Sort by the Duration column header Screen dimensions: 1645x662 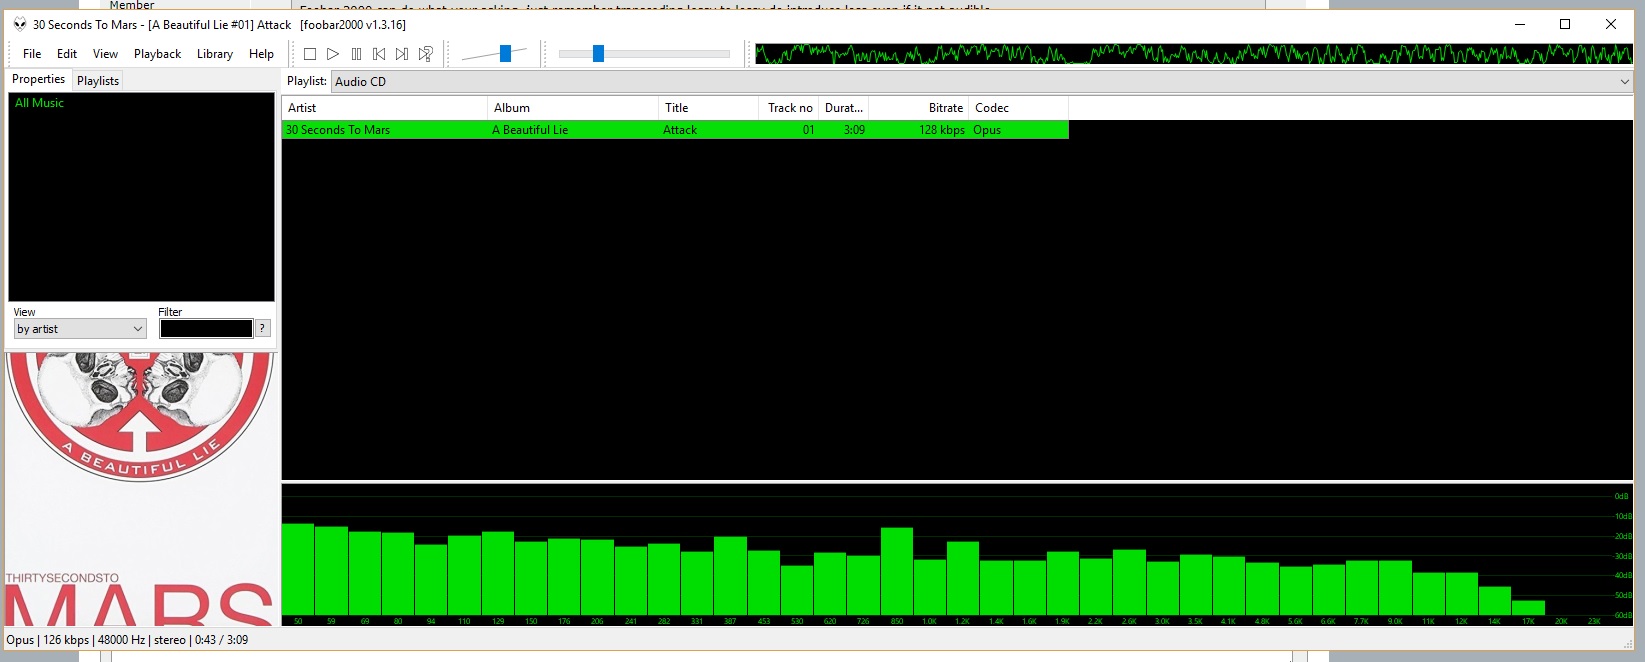tap(843, 108)
